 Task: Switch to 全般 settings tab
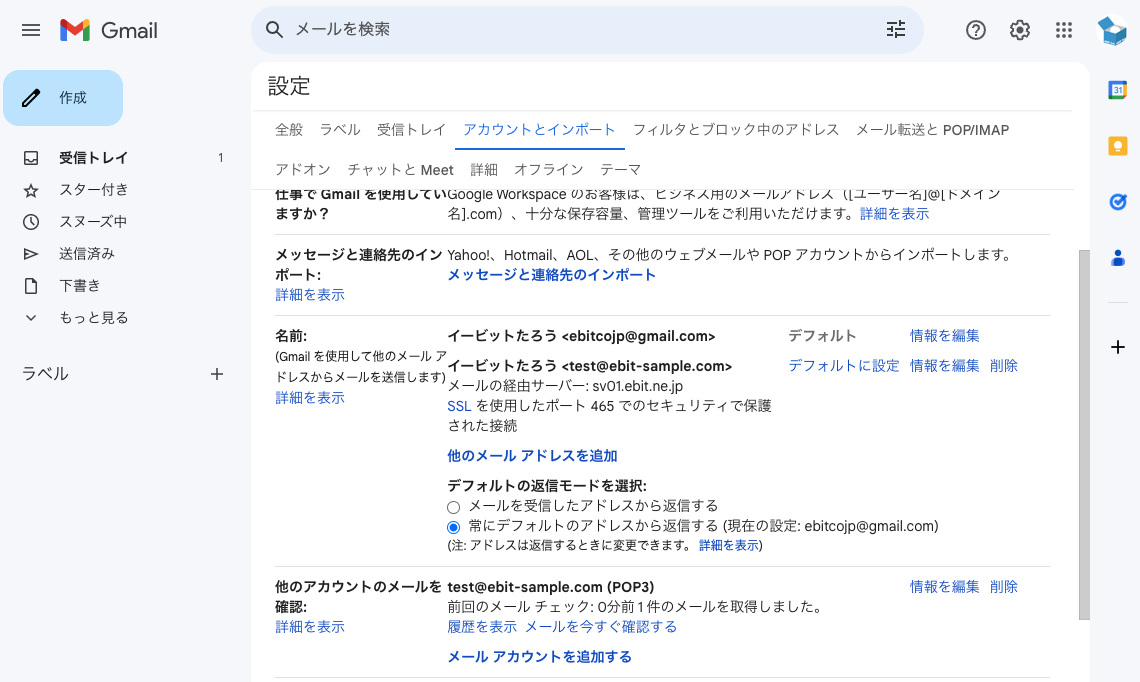pos(289,129)
